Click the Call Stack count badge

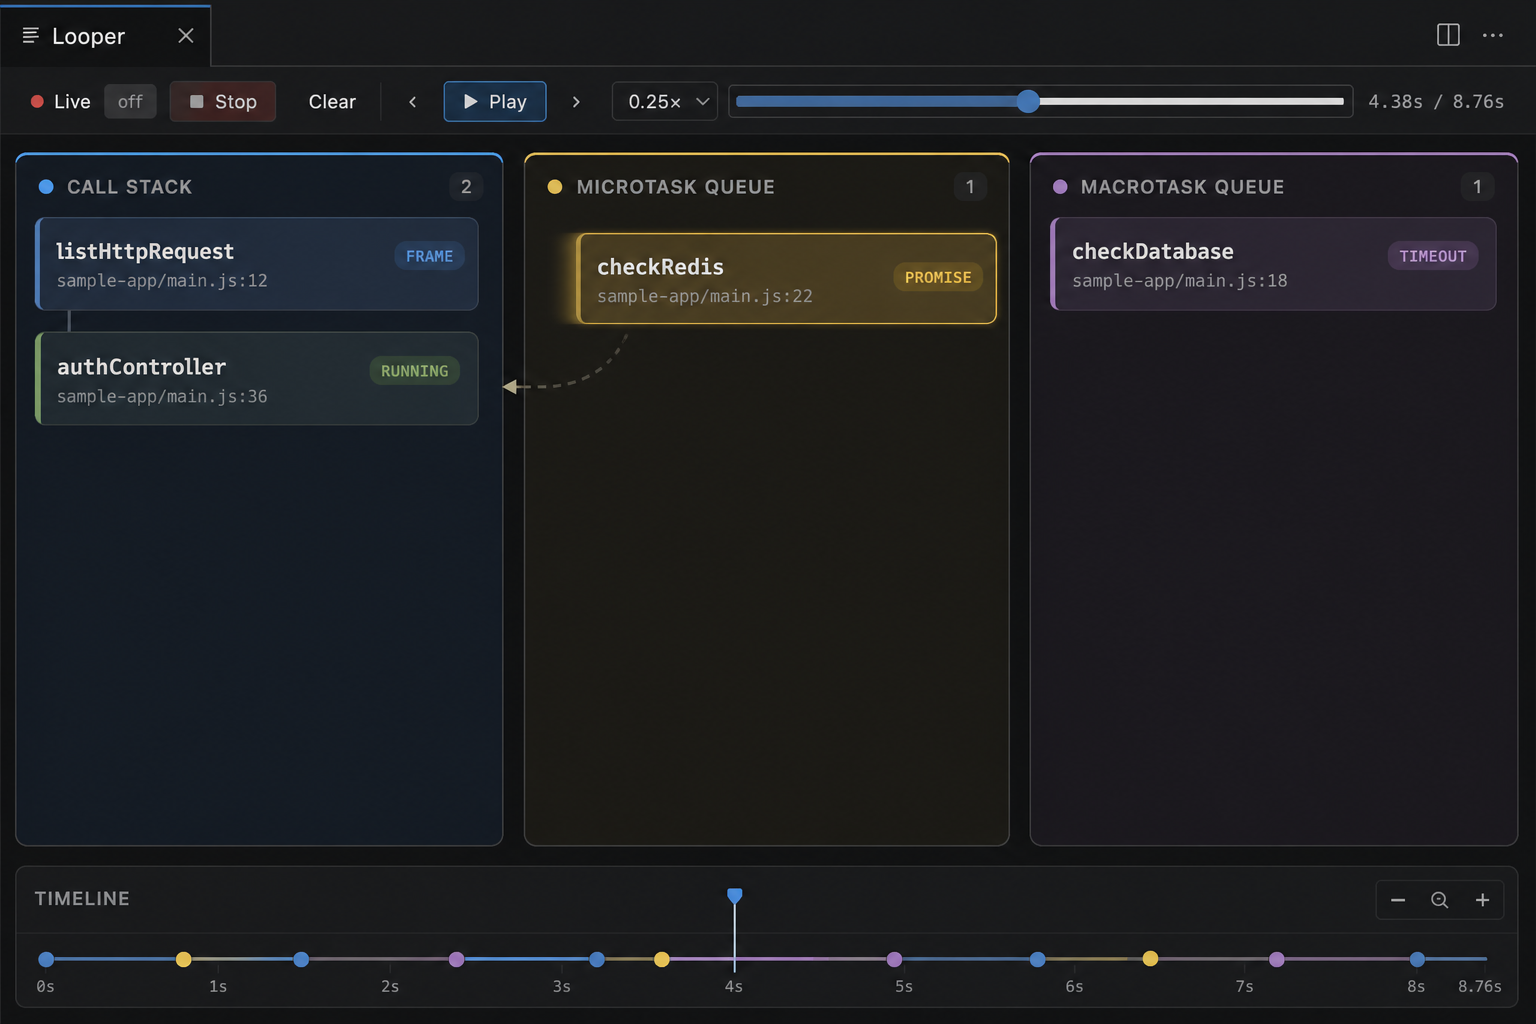pos(466,187)
